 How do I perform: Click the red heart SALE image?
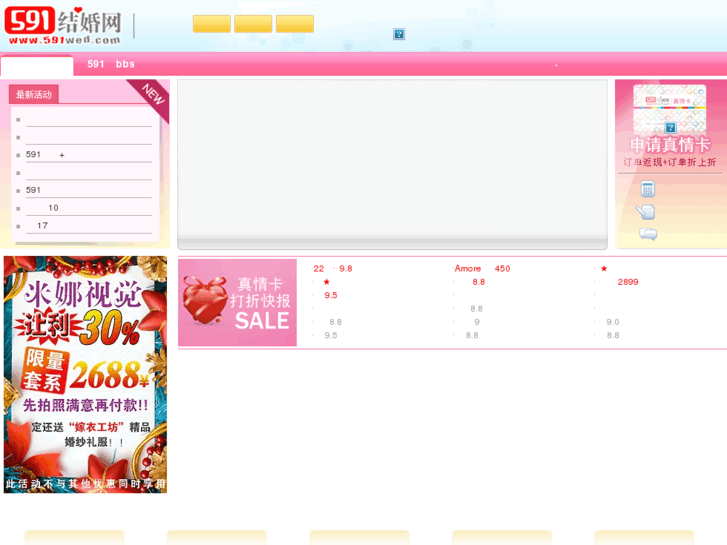click(x=204, y=301)
